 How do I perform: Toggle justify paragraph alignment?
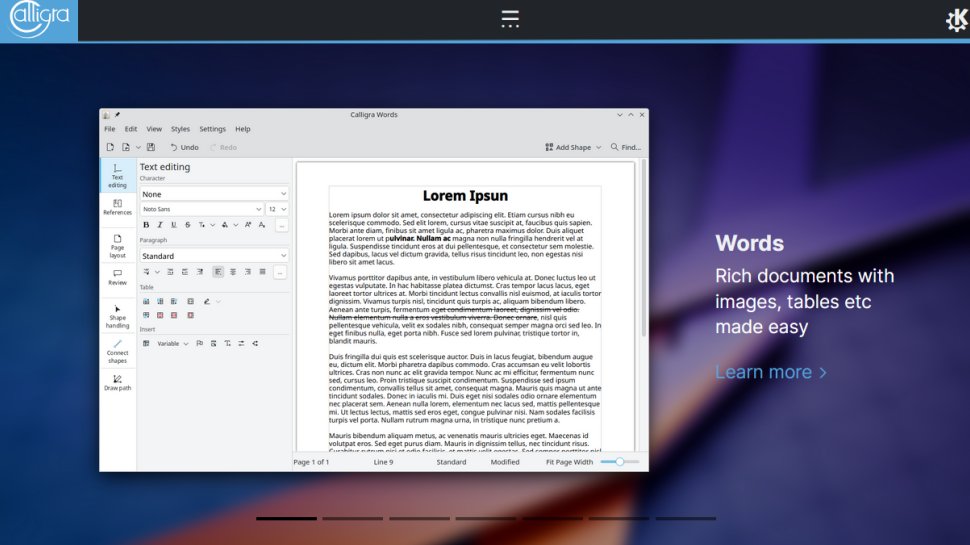(262, 272)
